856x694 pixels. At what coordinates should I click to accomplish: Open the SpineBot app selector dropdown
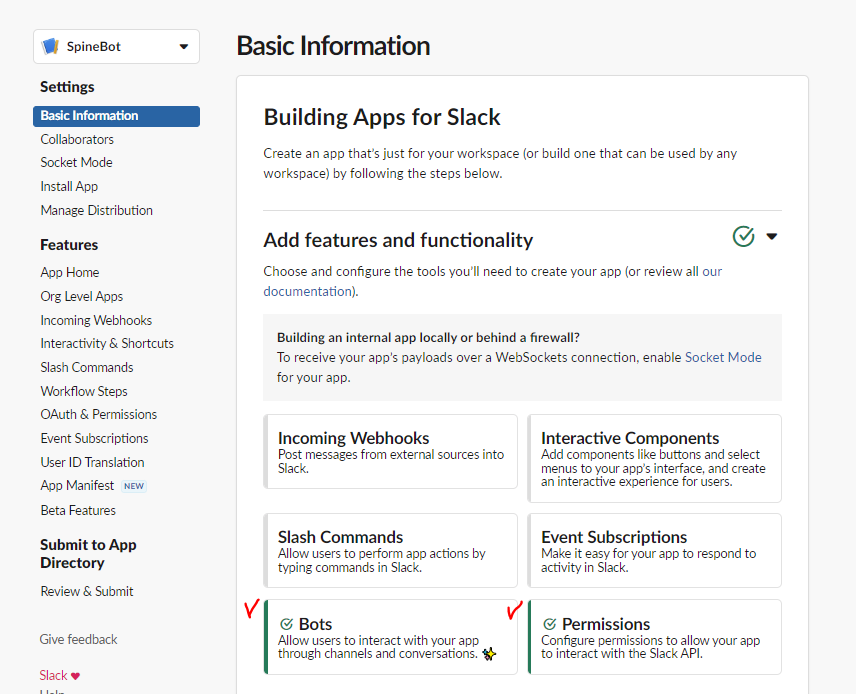coord(116,46)
